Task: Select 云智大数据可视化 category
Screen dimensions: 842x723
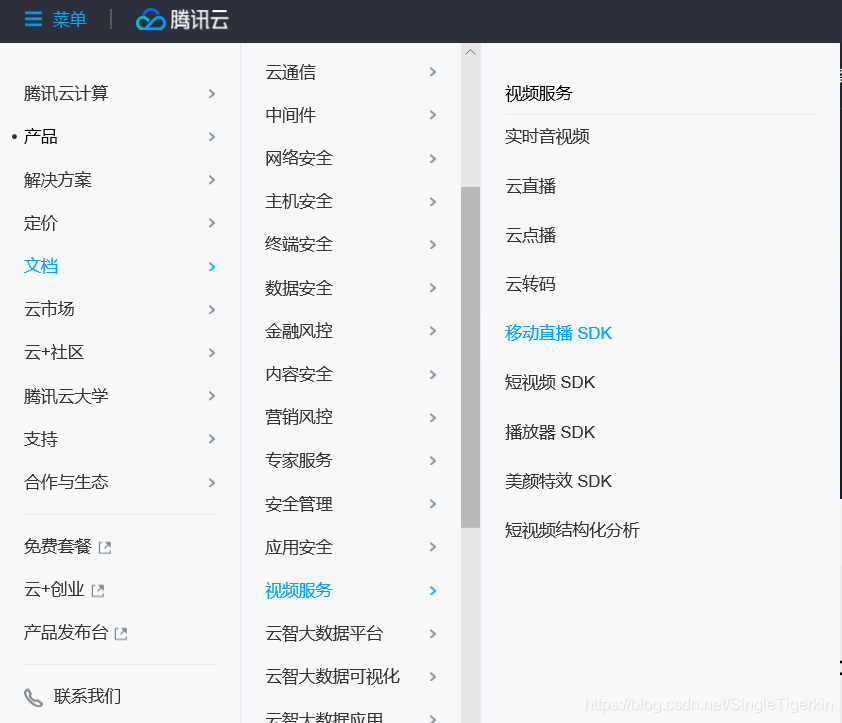Action: (x=333, y=676)
